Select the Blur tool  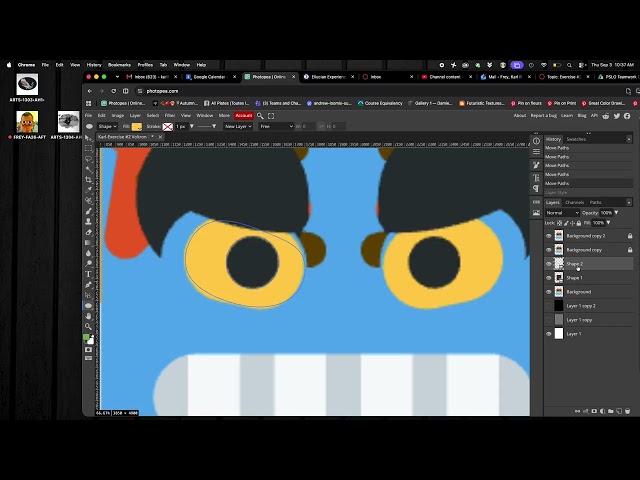88,253
